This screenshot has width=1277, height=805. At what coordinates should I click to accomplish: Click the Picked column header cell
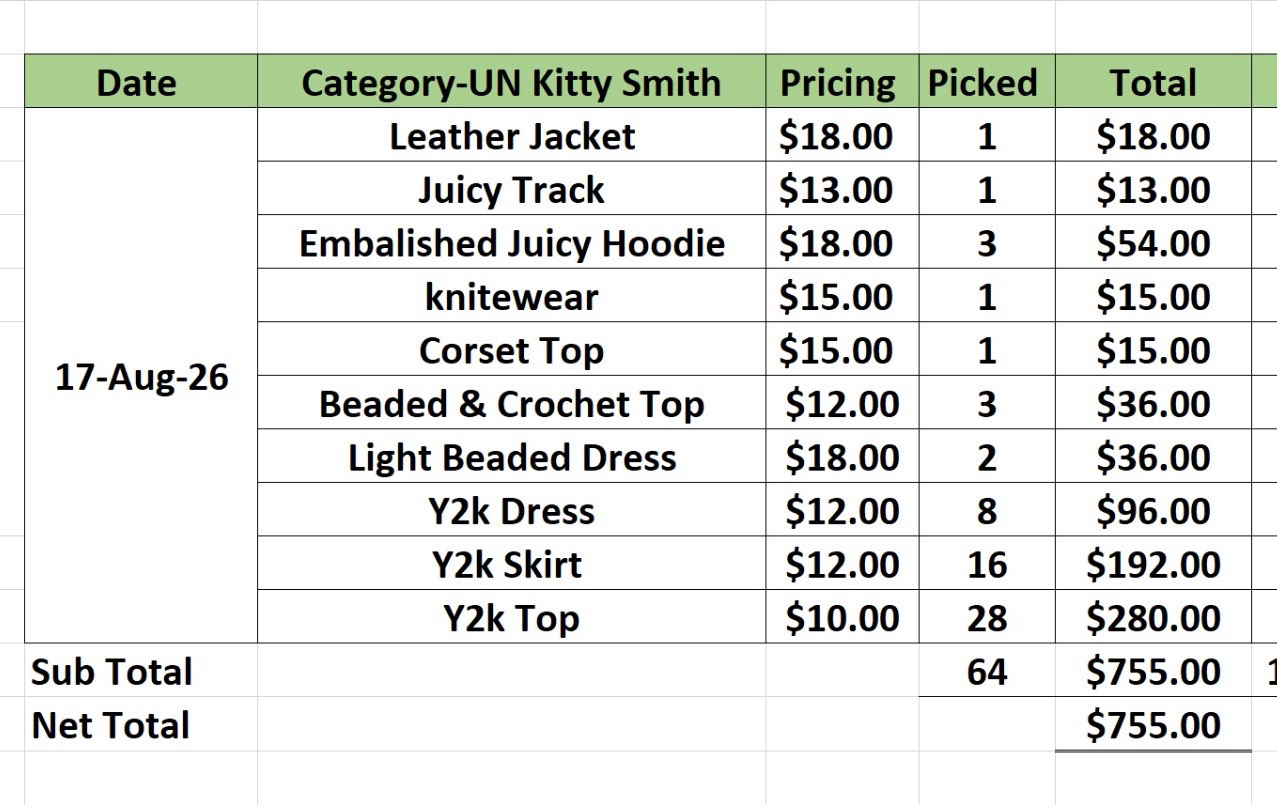click(x=986, y=81)
